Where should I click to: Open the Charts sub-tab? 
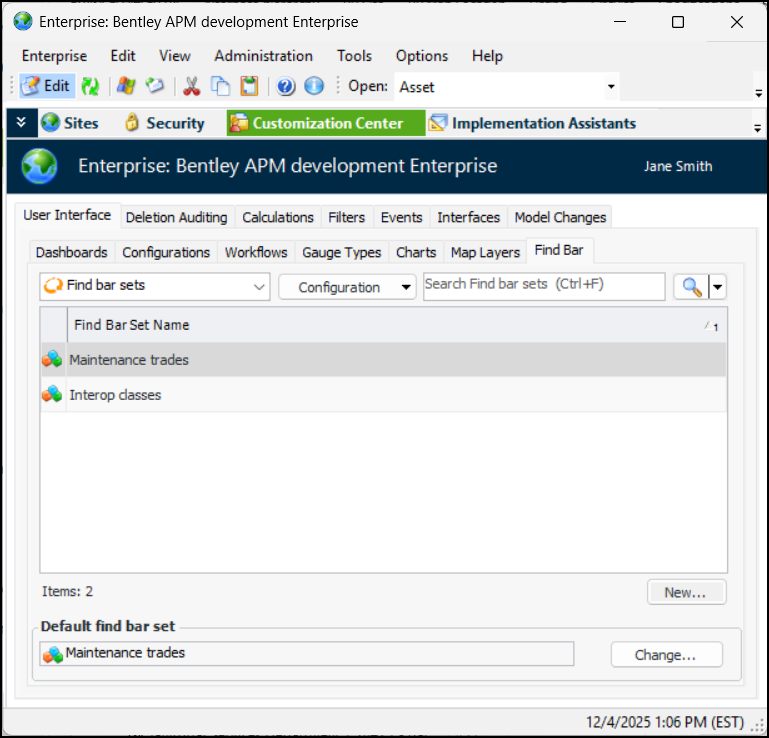[x=416, y=252]
